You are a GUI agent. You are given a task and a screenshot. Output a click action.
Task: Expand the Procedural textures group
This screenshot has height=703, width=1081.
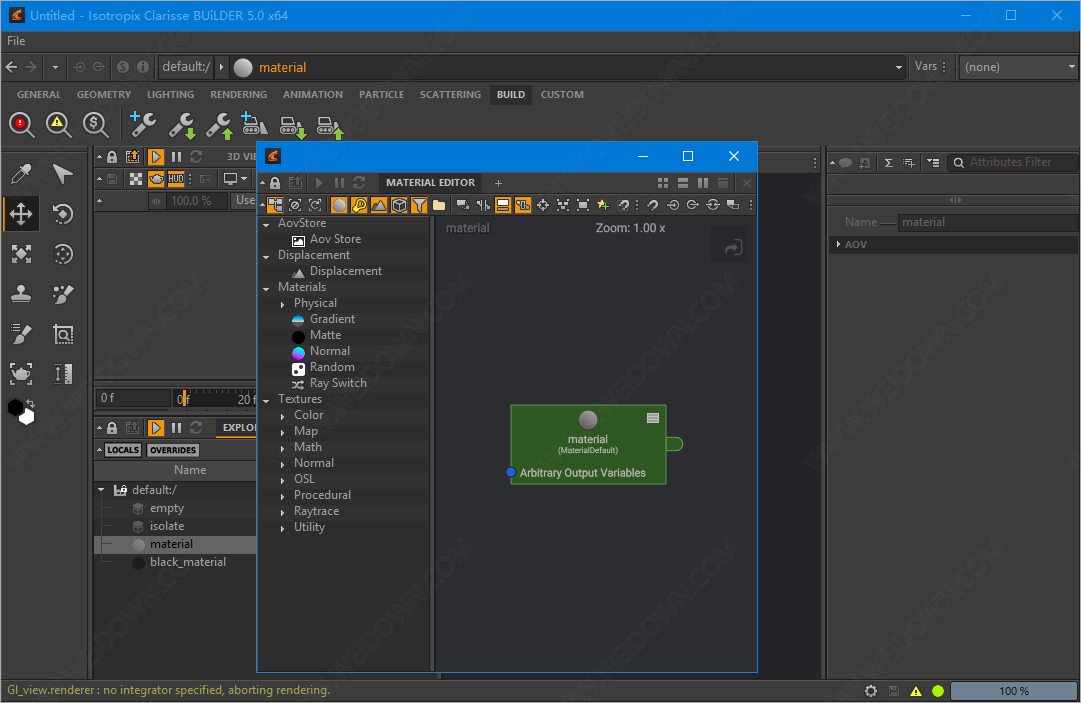(283, 496)
